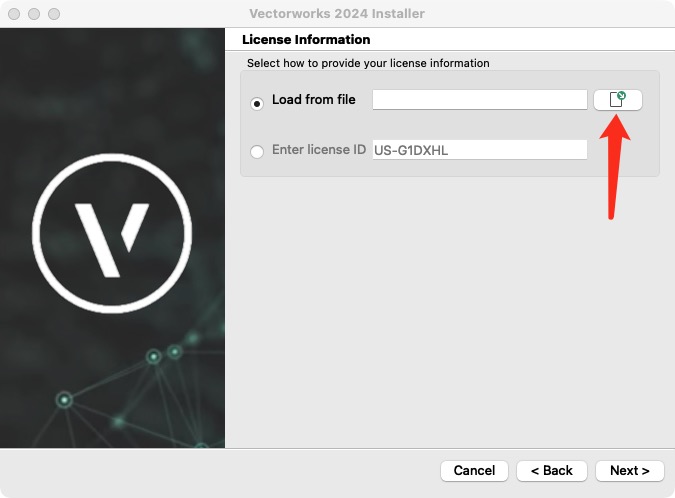The height and width of the screenshot is (498, 675).
Task: Click the zoom window button
Action: [x=54, y=14]
